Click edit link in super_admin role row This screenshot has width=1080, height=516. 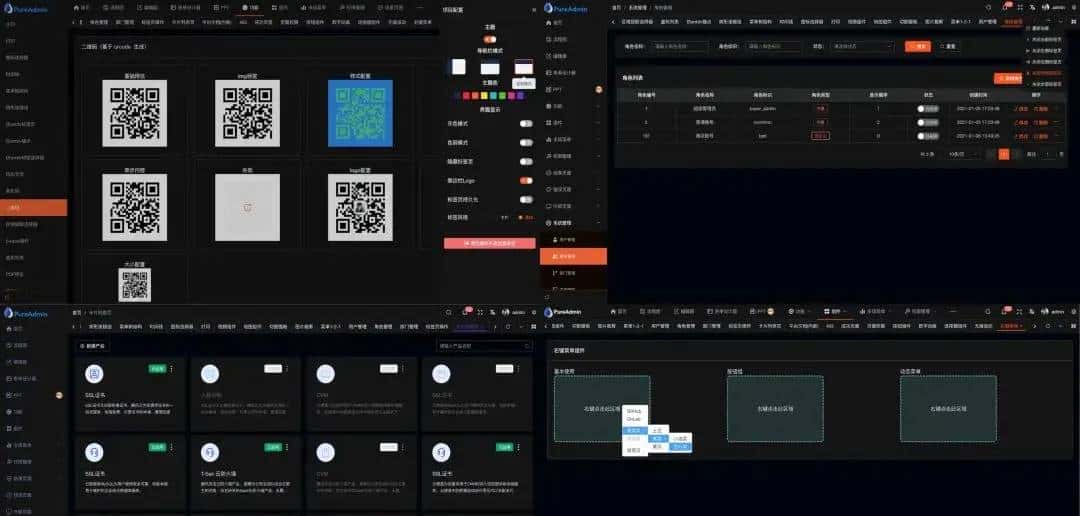pos(1021,109)
